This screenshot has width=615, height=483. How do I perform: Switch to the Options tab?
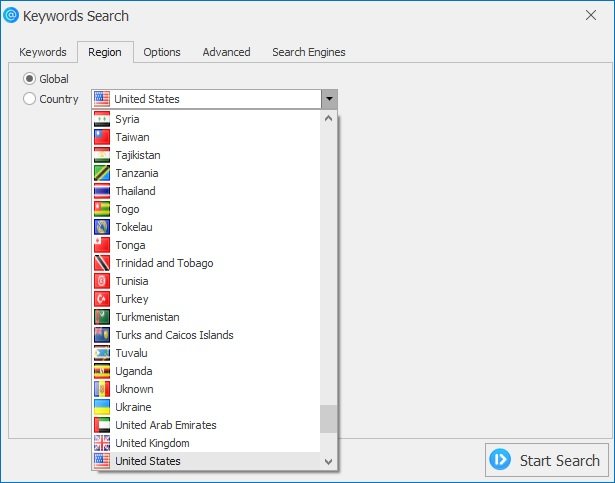pyautogui.click(x=162, y=52)
